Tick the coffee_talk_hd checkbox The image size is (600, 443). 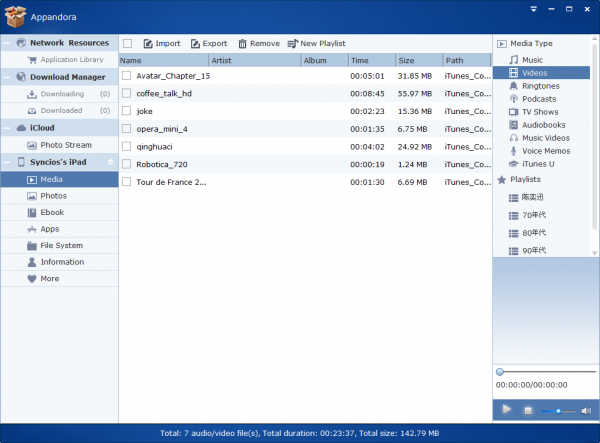tap(127, 94)
